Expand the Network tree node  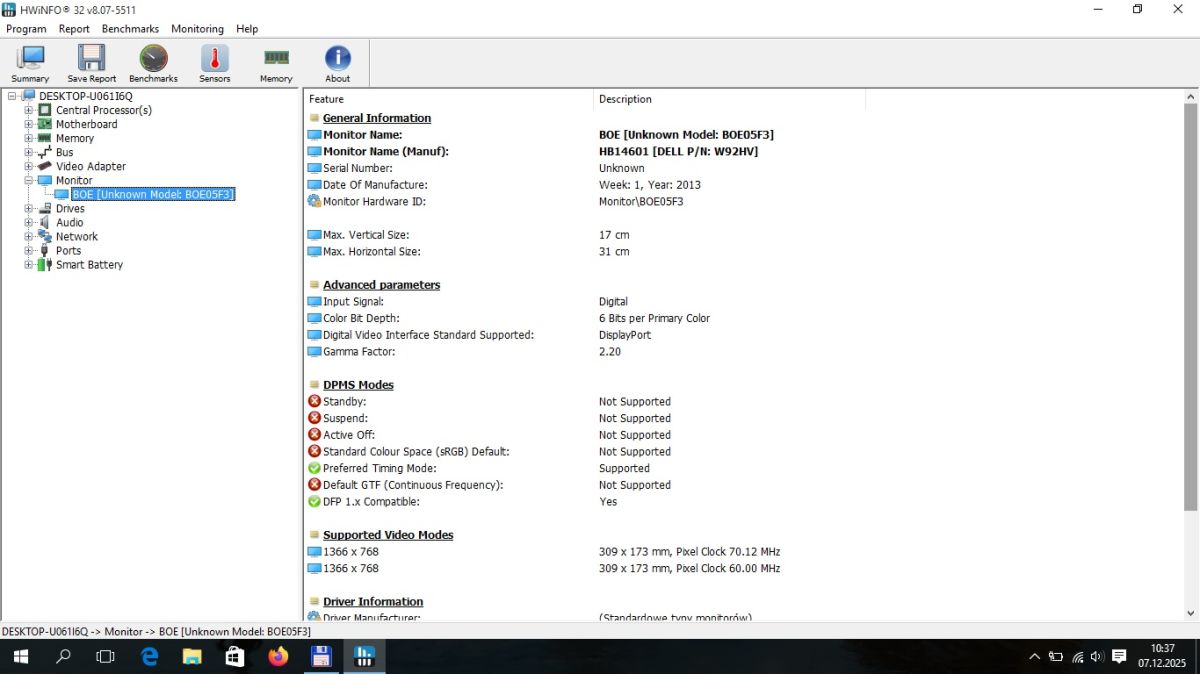[29, 236]
